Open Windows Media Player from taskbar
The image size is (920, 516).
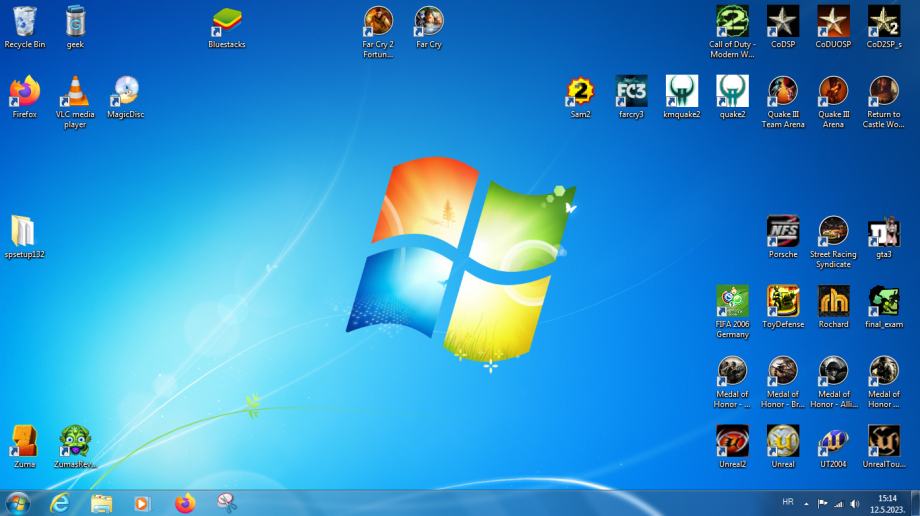[142, 504]
